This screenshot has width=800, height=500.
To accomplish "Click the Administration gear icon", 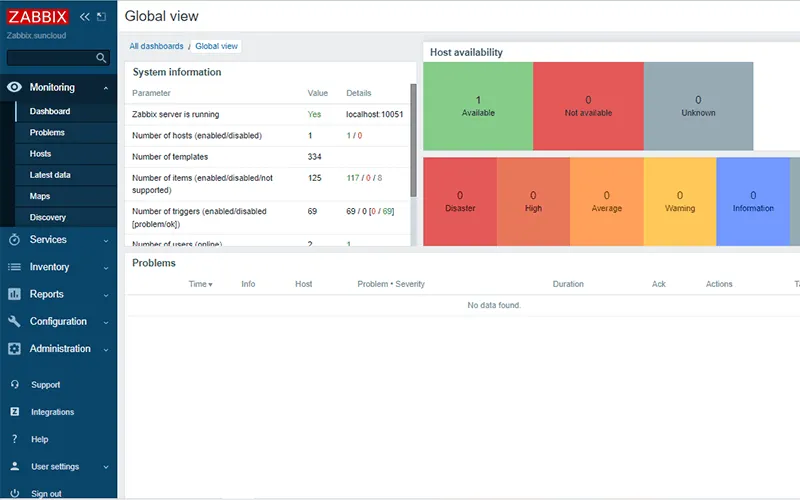I will tap(14, 349).
